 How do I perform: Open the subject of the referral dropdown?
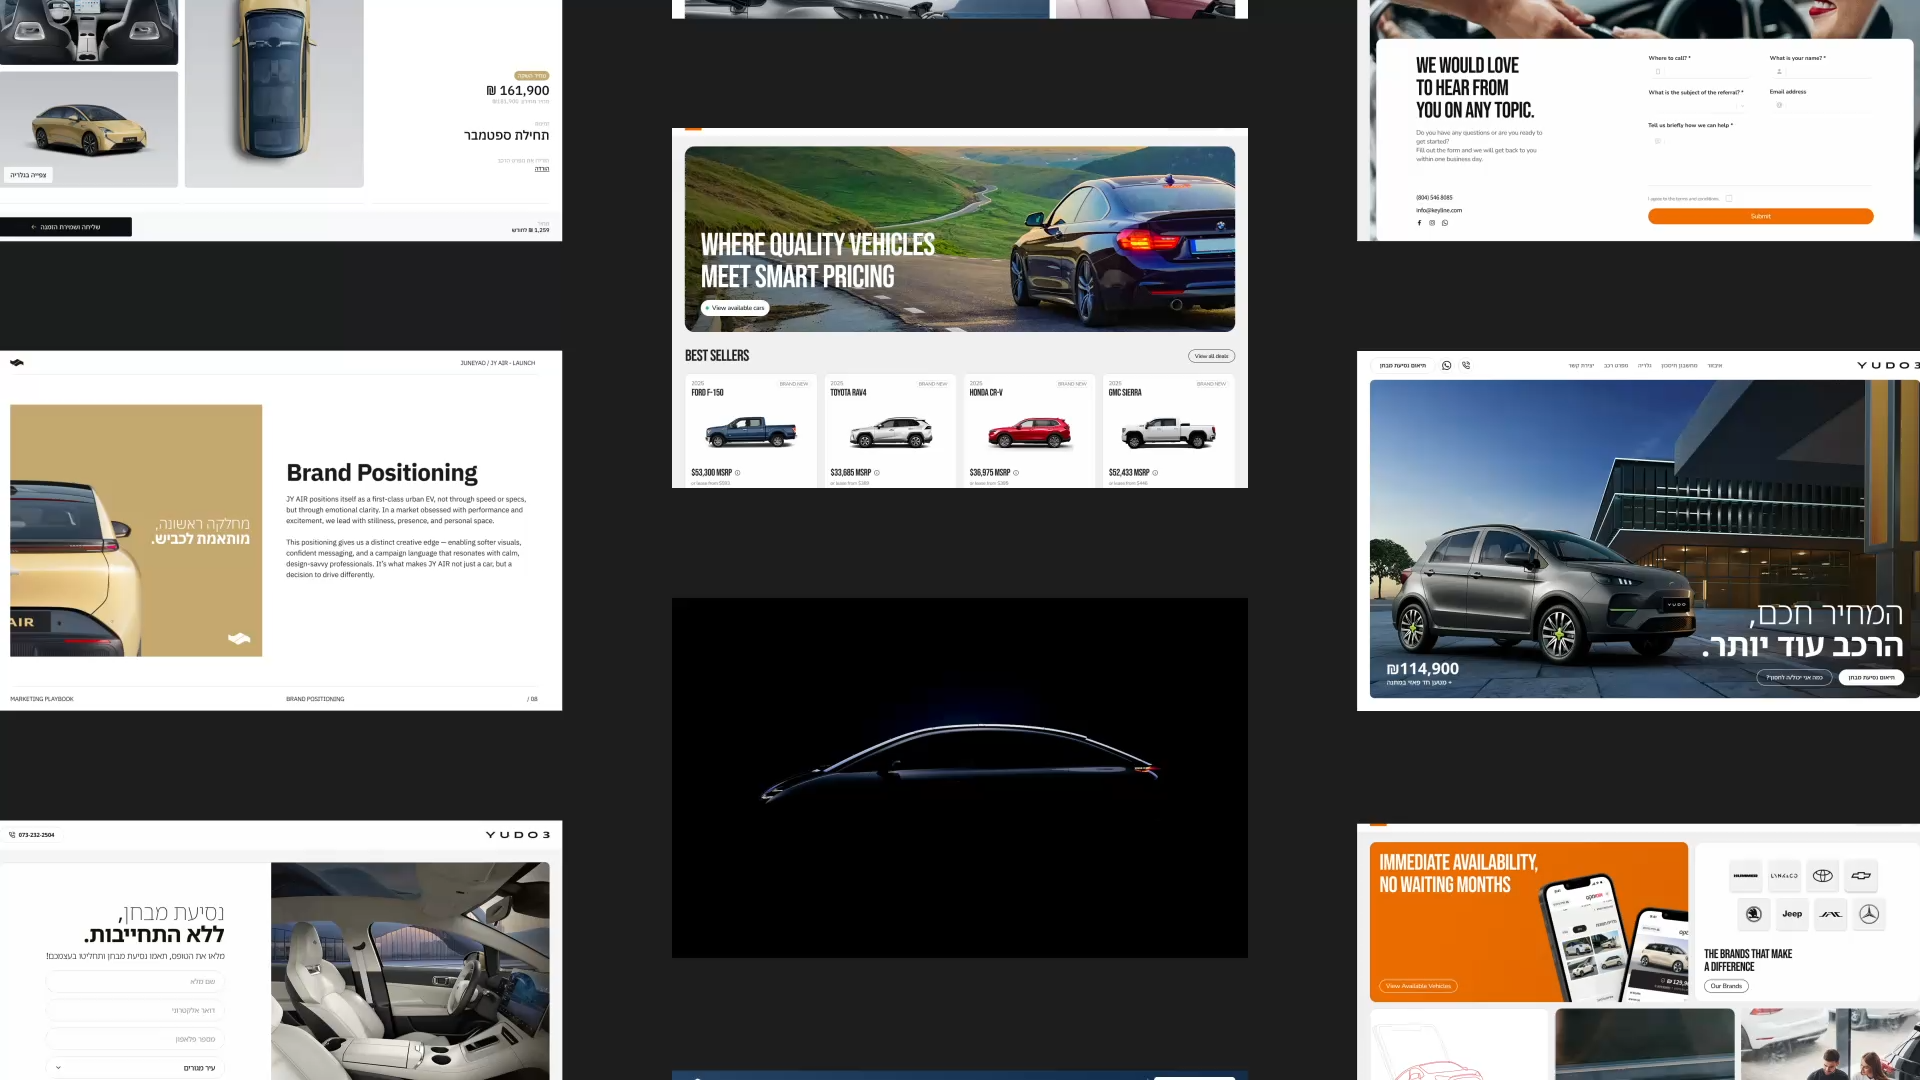pos(1699,105)
